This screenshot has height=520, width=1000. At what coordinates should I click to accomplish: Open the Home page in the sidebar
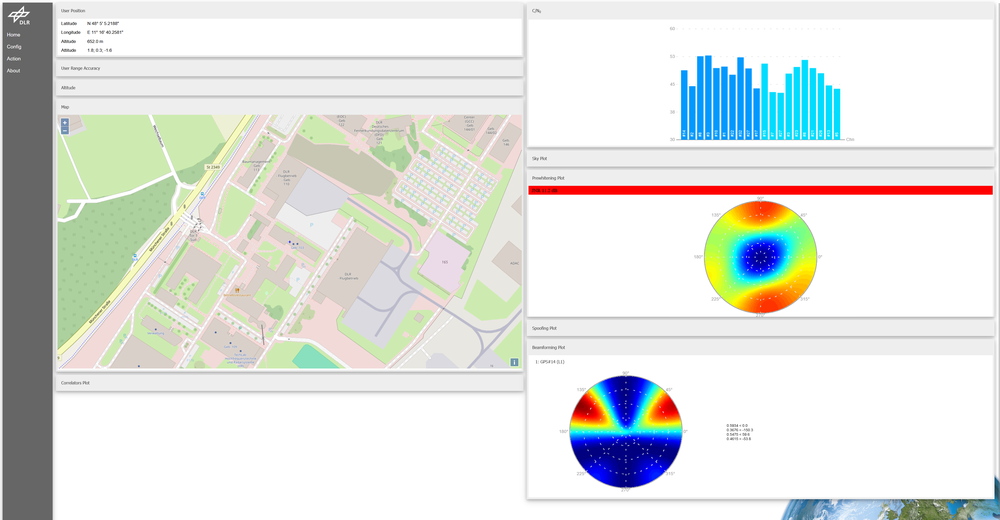(13, 35)
